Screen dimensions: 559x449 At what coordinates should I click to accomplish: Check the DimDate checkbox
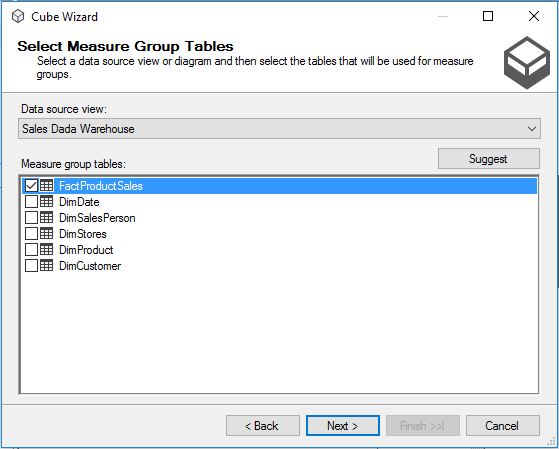click(x=31, y=201)
